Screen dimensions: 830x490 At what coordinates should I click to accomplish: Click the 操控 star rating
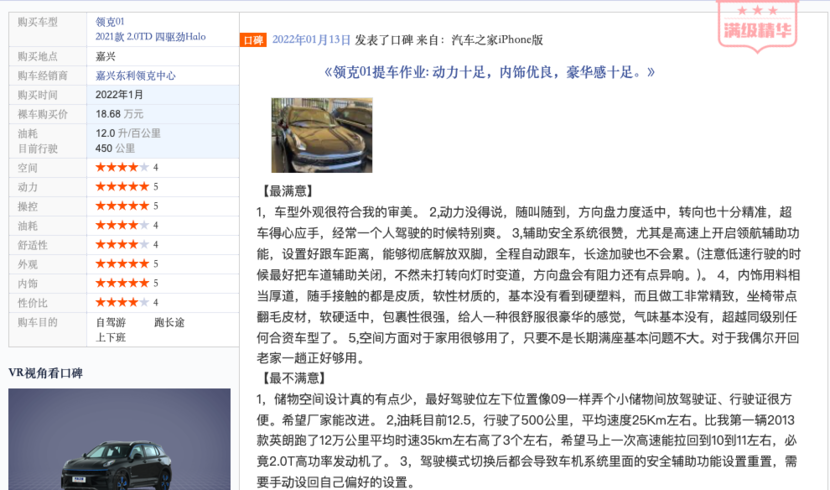click(x=122, y=206)
